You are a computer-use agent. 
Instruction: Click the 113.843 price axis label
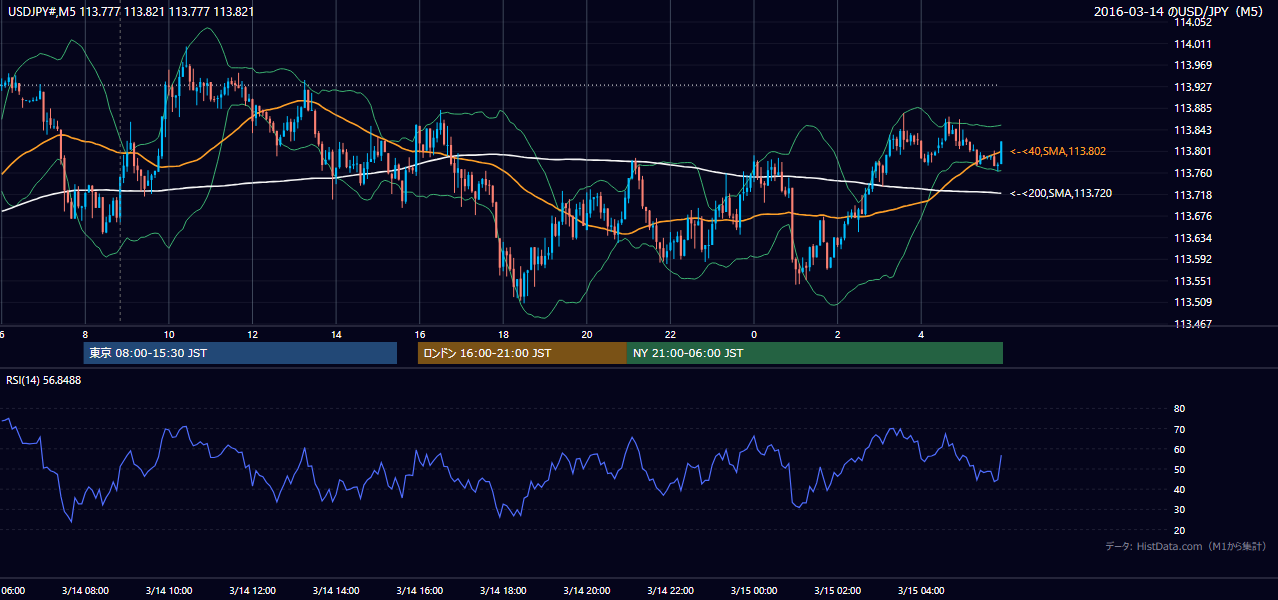pos(1193,130)
